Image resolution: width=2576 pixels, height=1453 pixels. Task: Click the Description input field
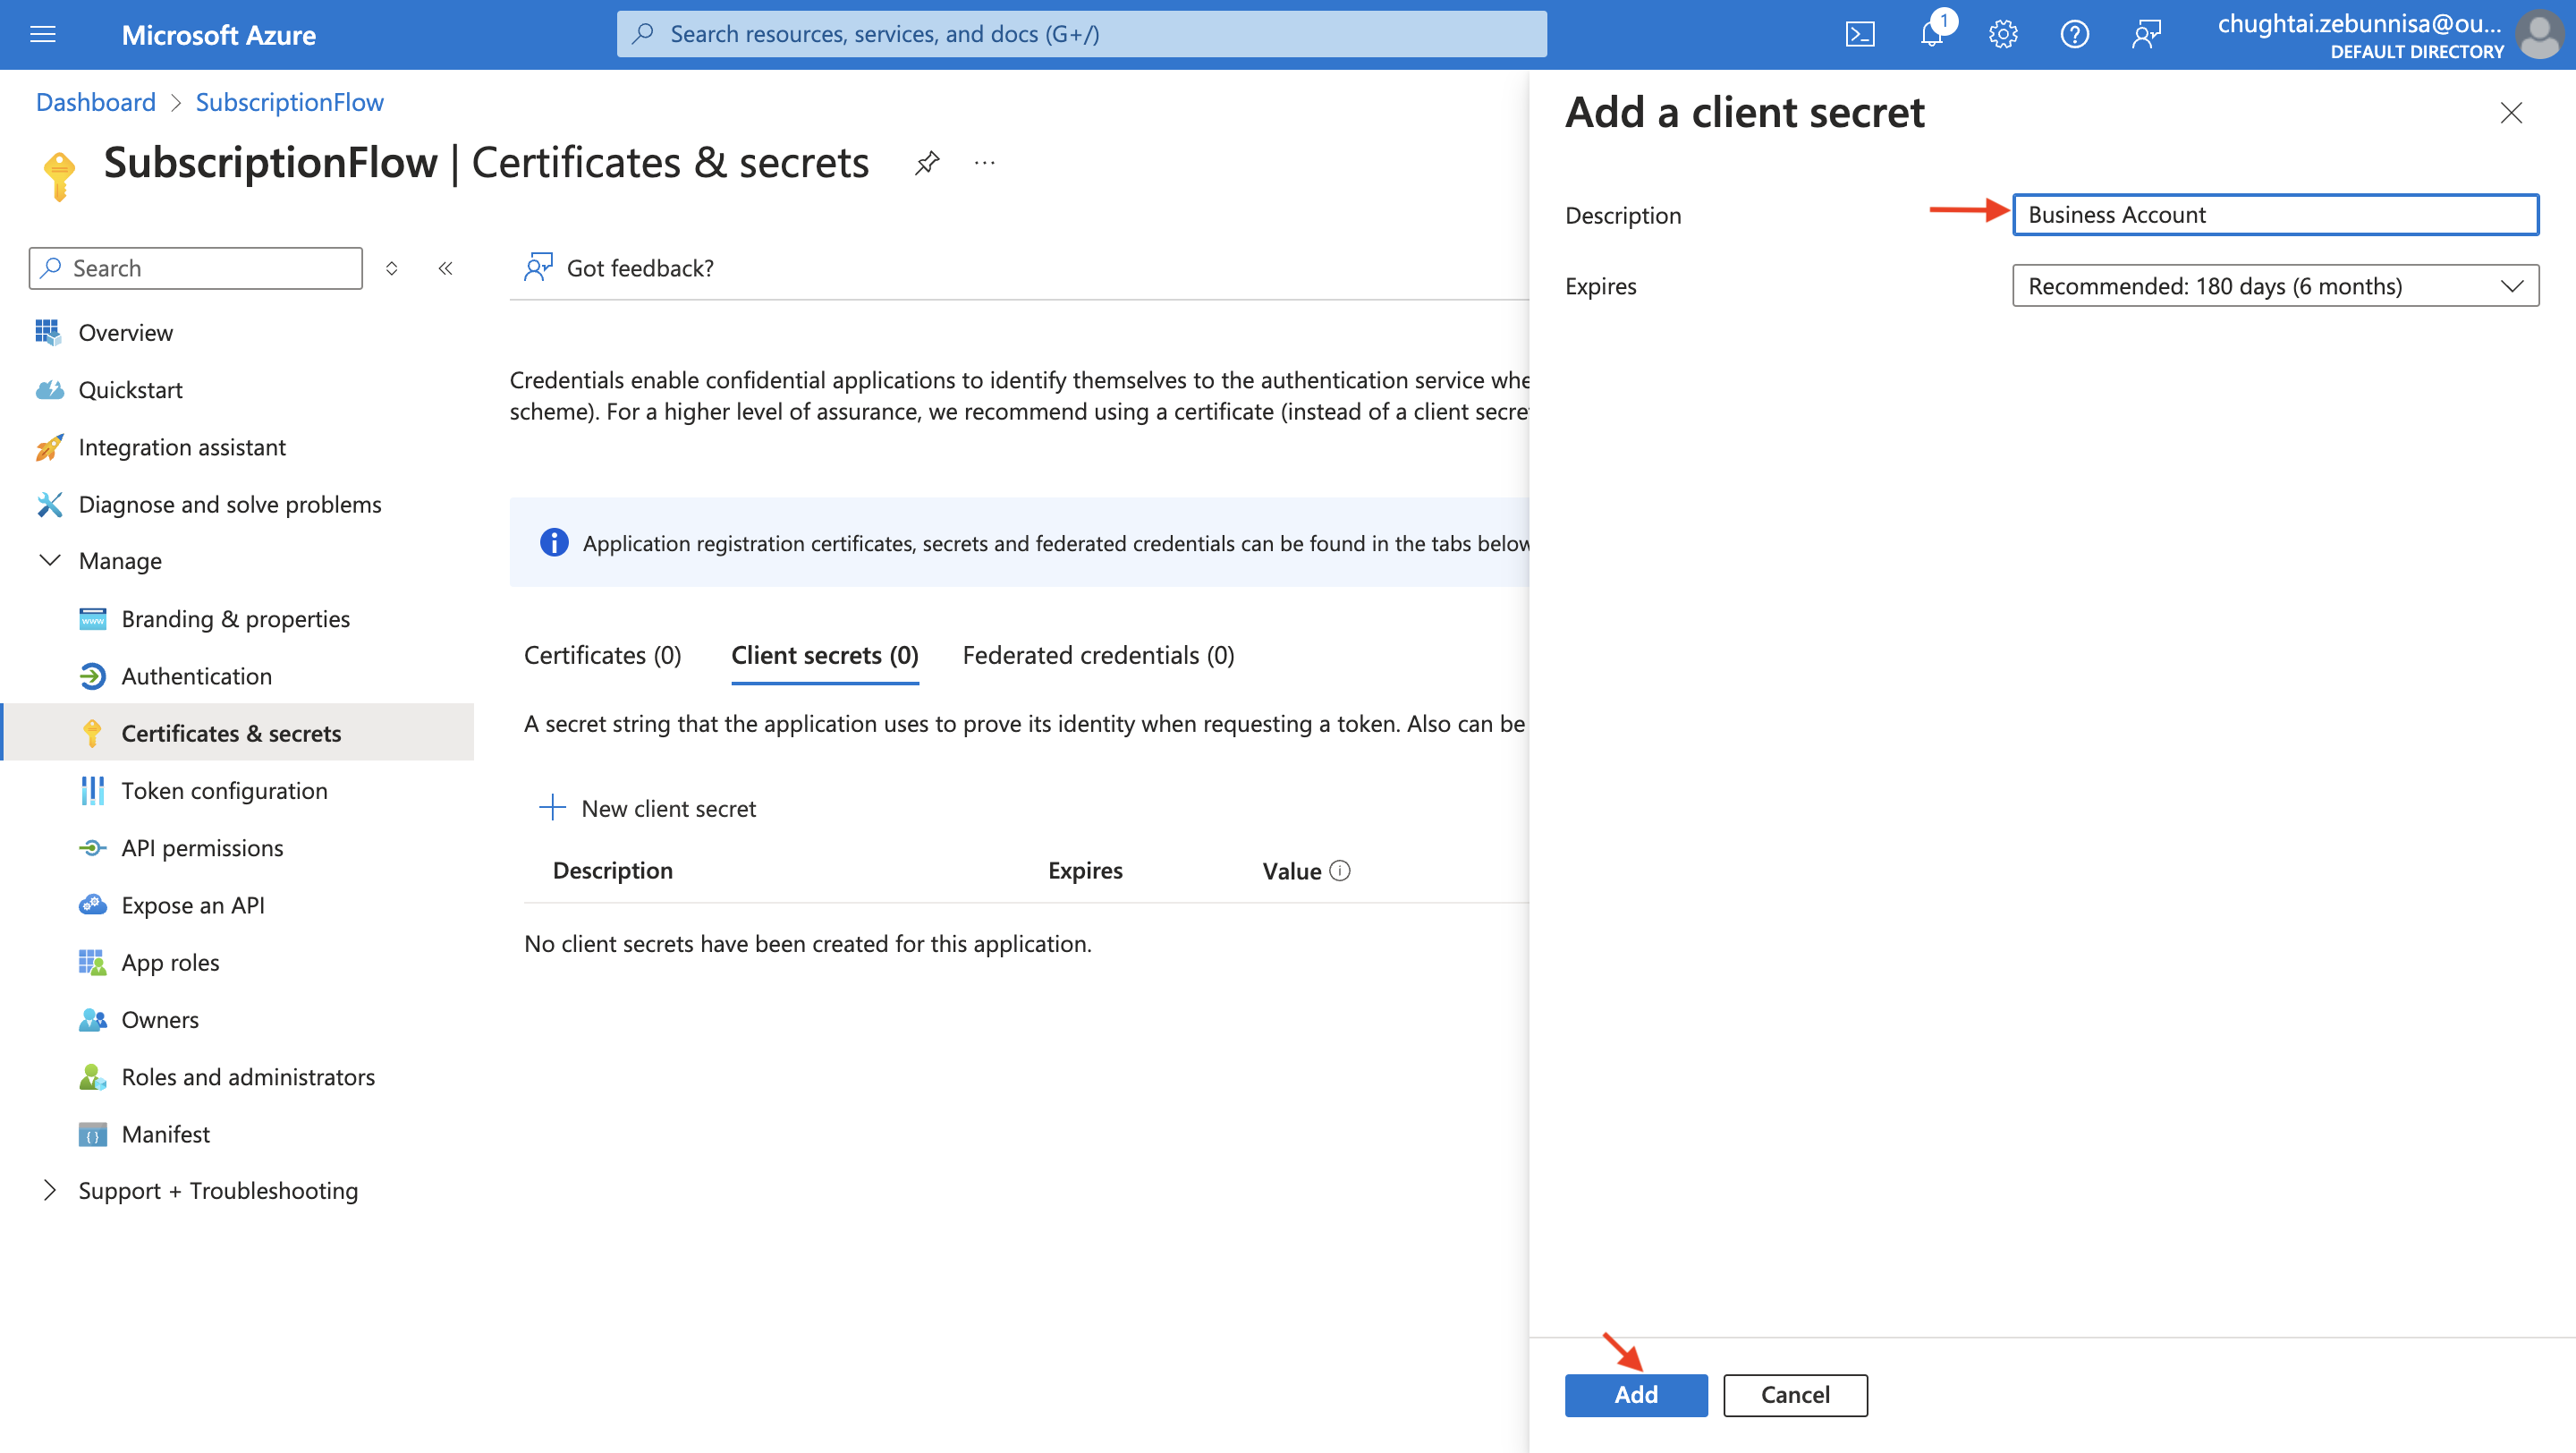[x=2275, y=215]
